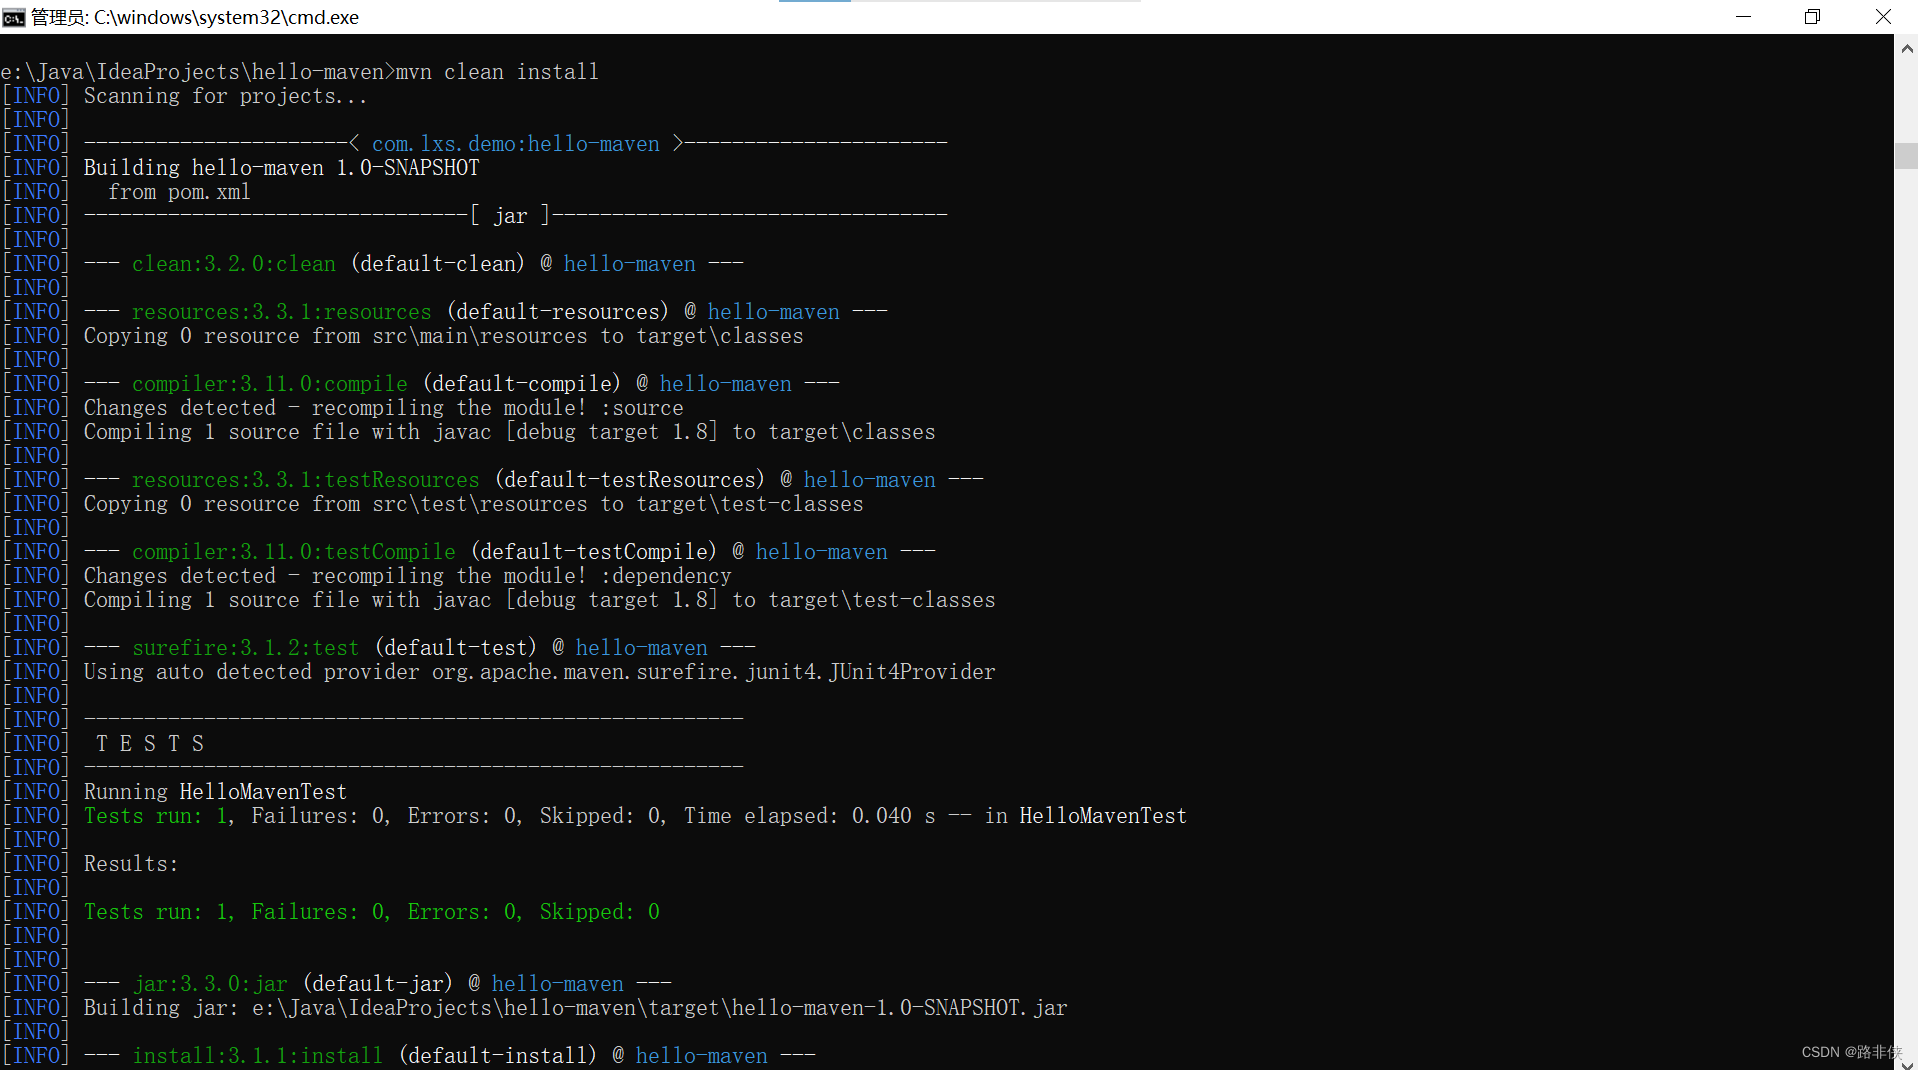The height and width of the screenshot is (1070, 1918).
Task: Click the vertical scrollbar thumb
Action: point(1906,156)
